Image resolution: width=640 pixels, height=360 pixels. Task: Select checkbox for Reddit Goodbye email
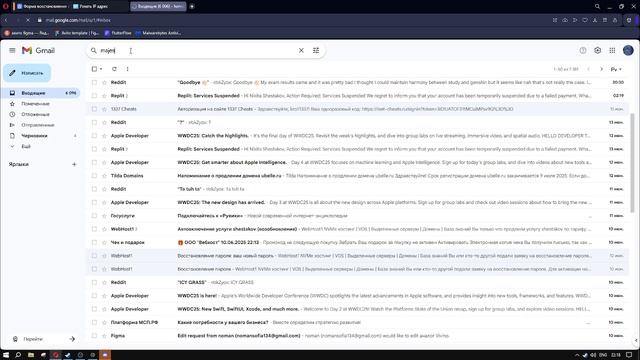point(94,82)
